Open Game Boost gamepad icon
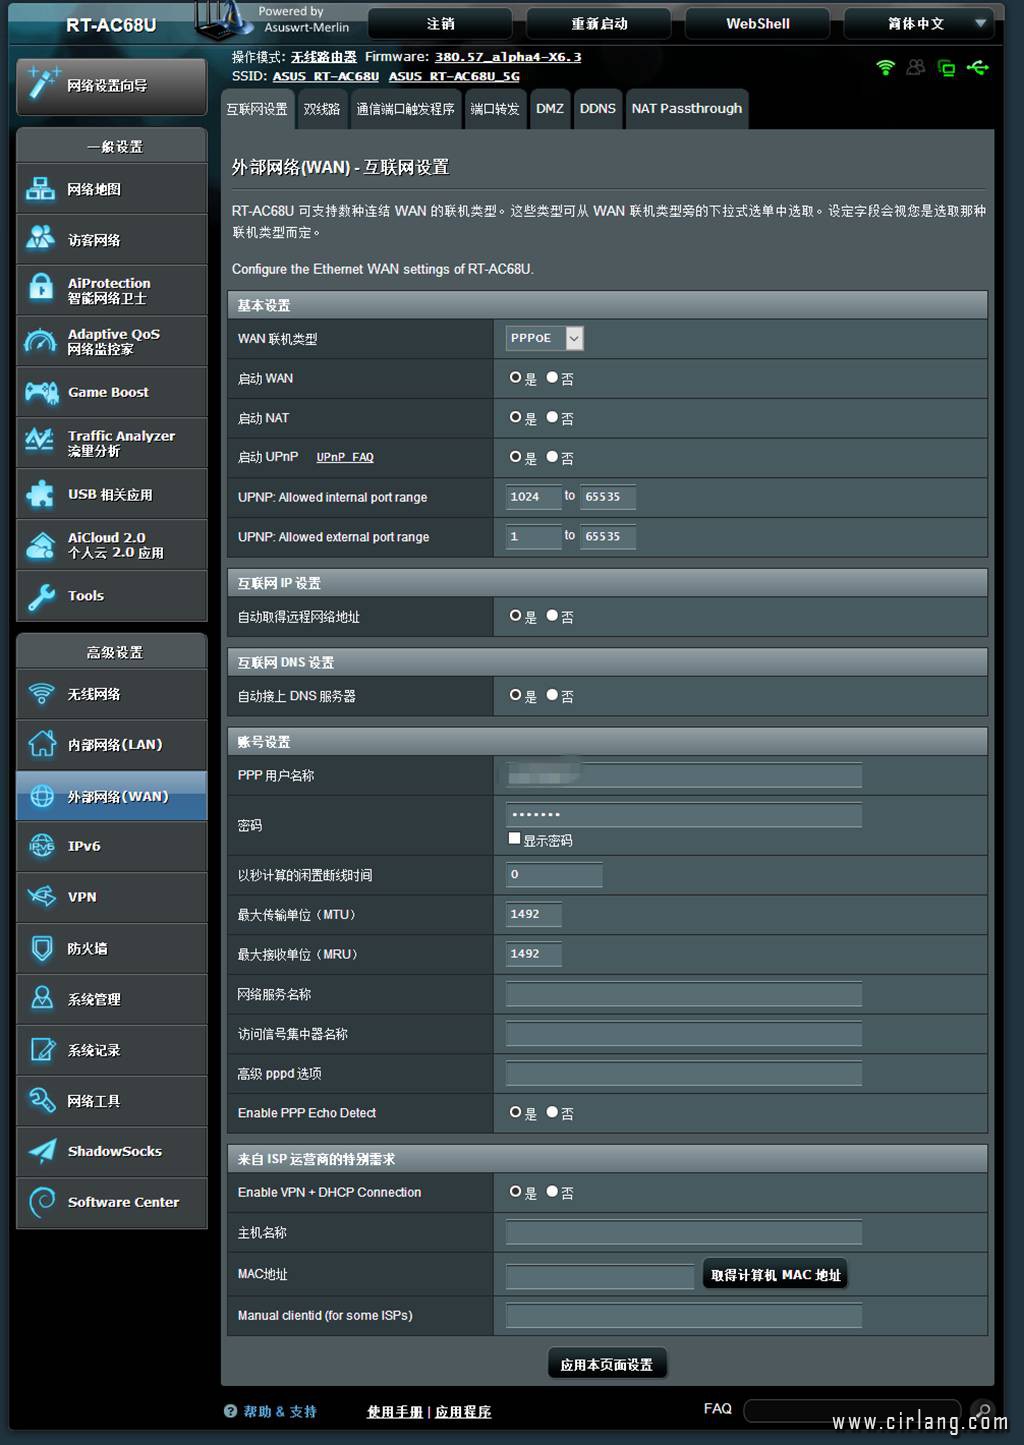This screenshot has height=1445, width=1024. [x=41, y=393]
